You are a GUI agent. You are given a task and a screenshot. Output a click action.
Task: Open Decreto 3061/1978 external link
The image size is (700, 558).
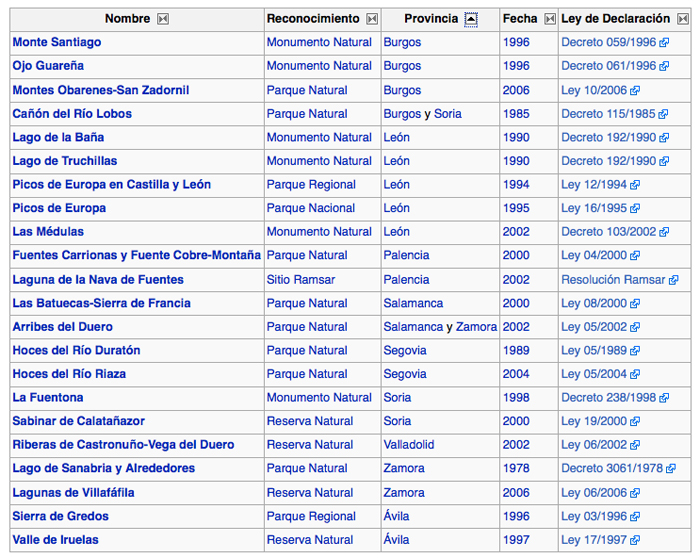click(618, 468)
